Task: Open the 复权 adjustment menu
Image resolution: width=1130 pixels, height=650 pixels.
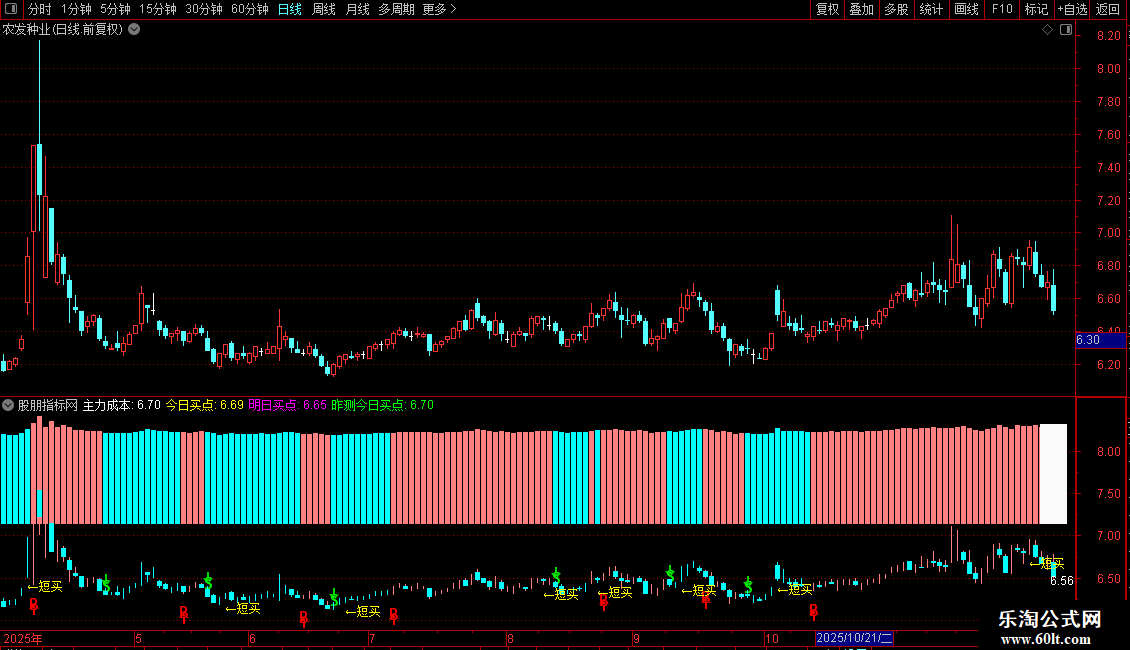Action: [827, 9]
